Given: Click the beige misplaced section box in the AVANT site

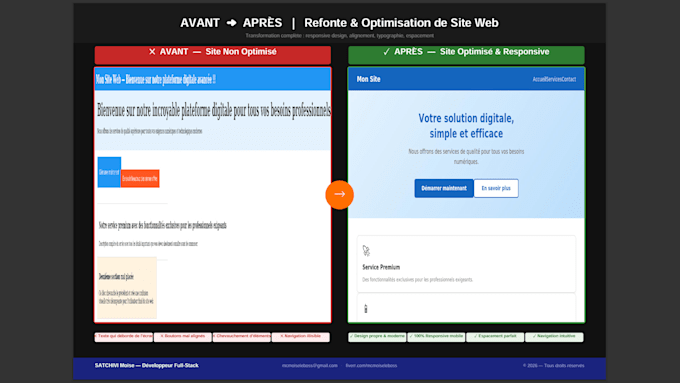Looking at the screenshot, I should click(127, 288).
